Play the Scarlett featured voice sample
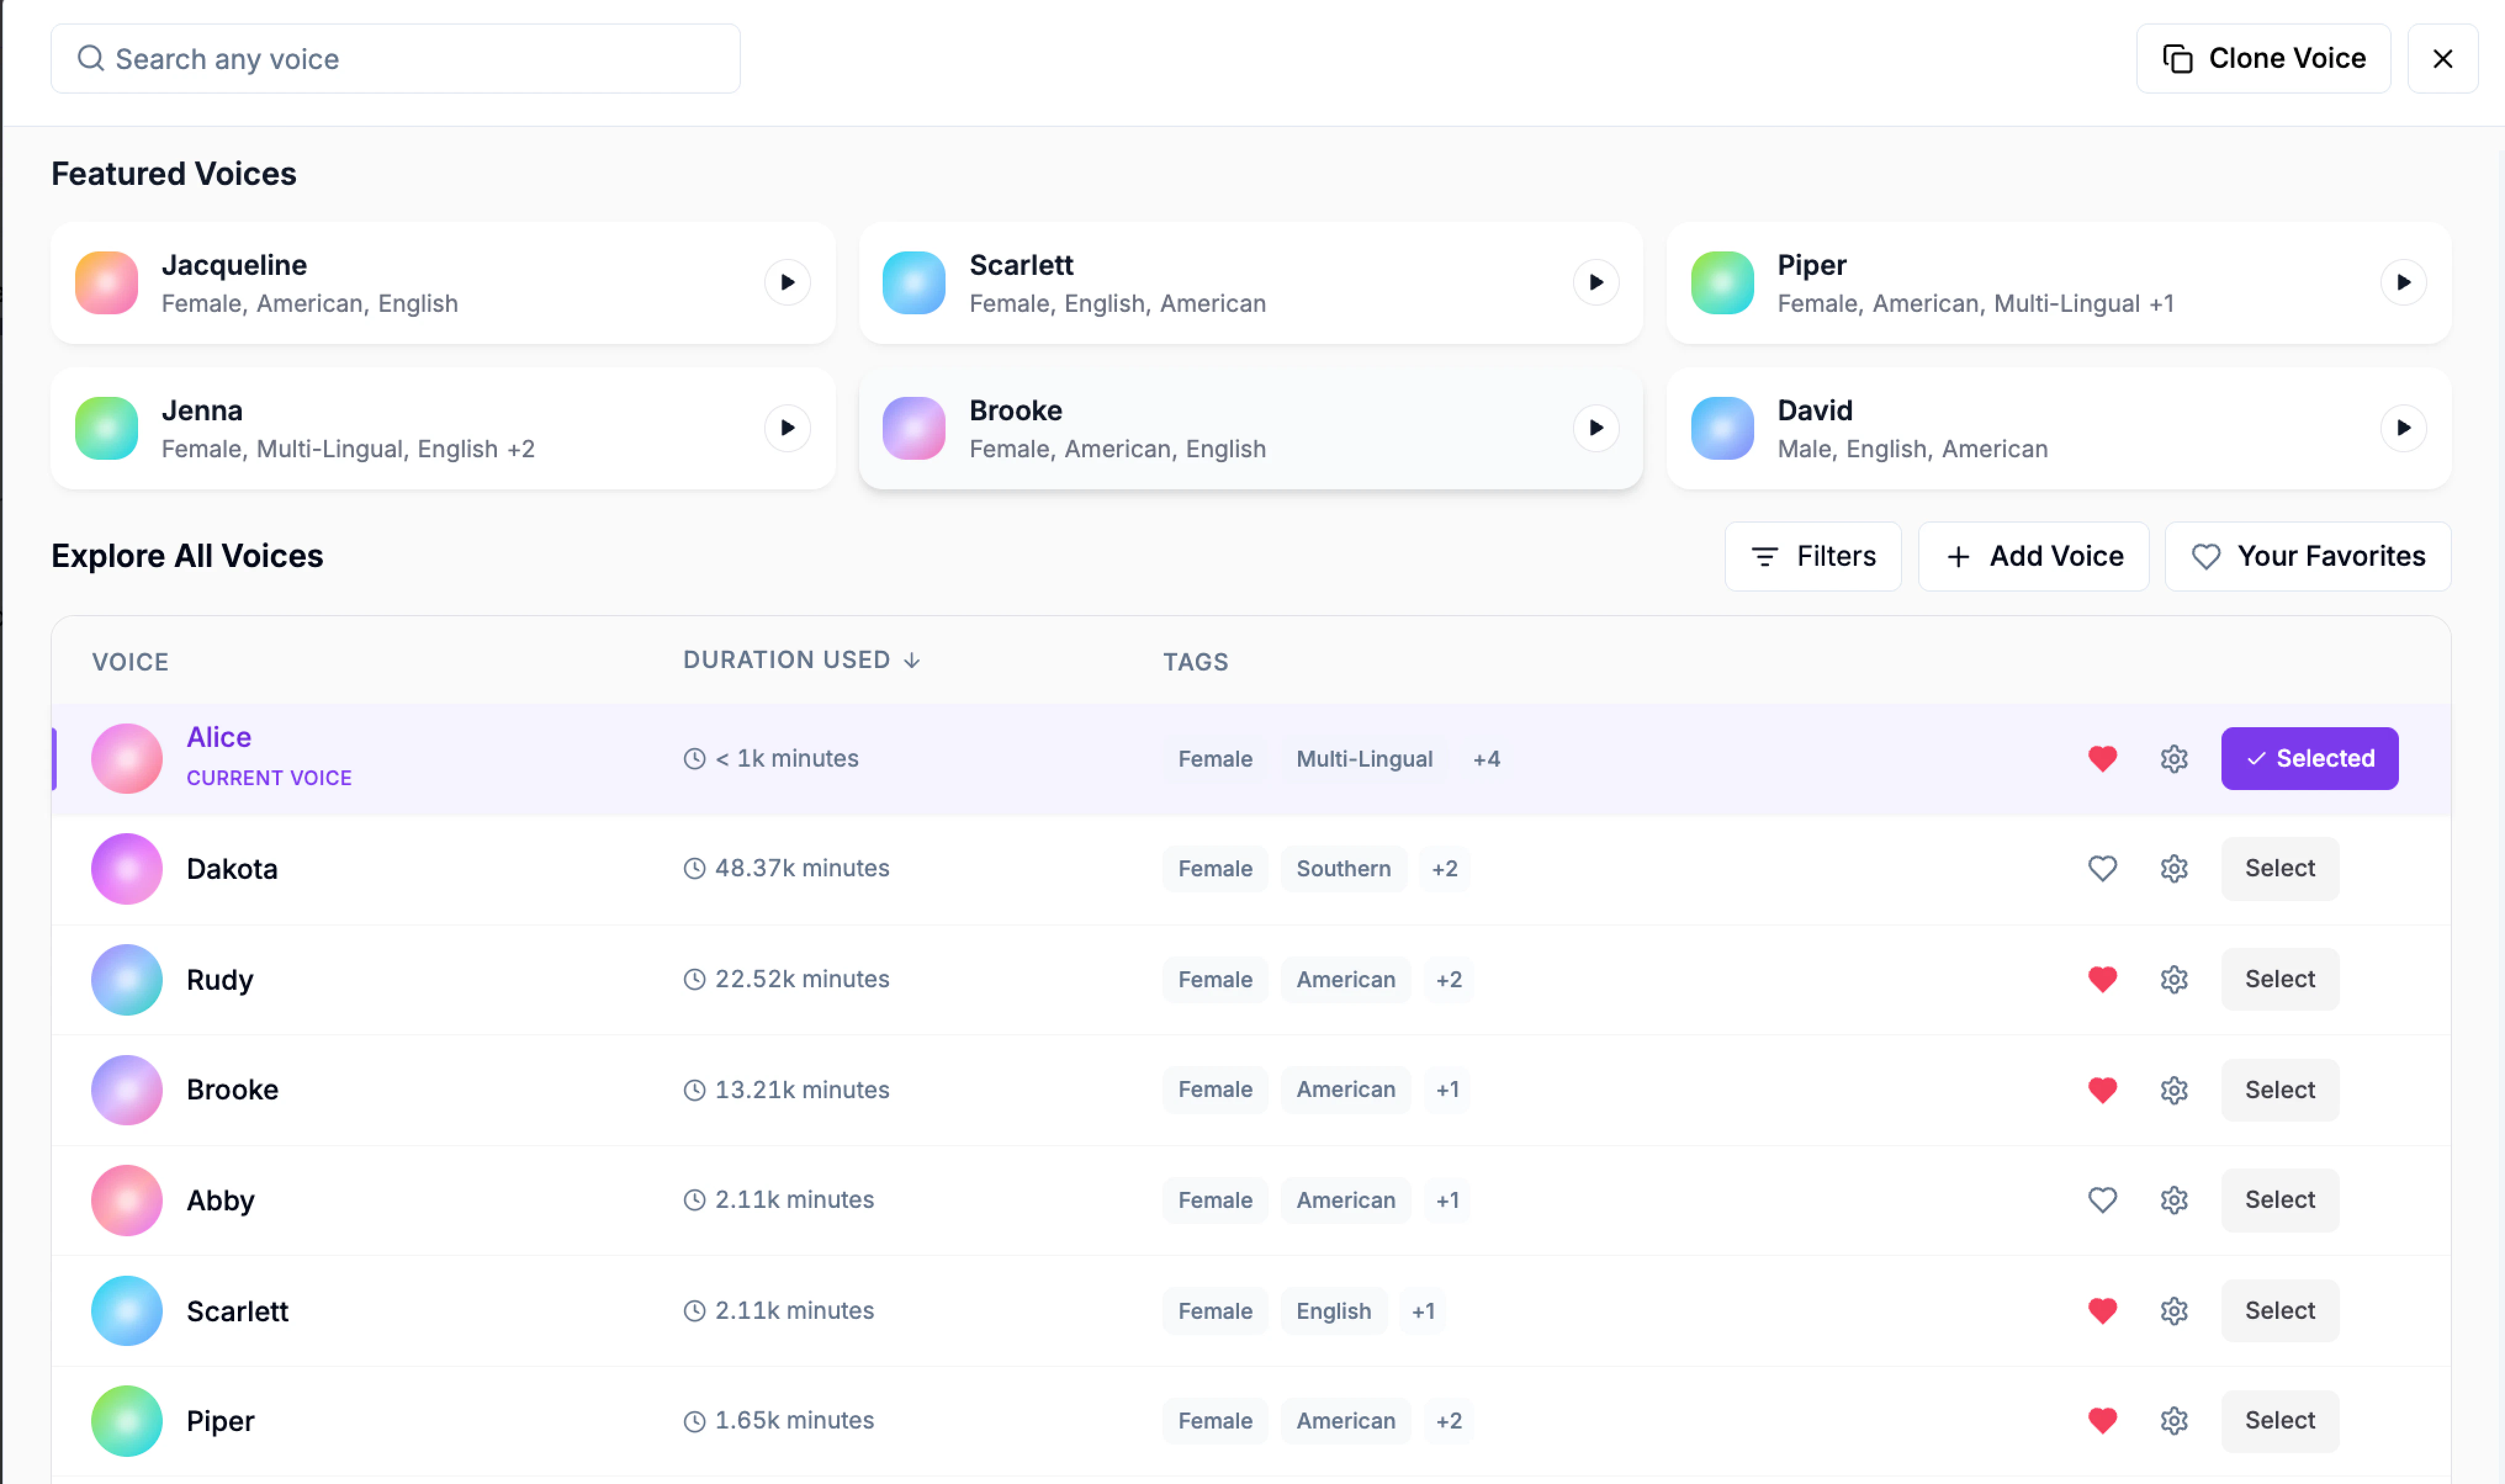Image resolution: width=2505 pixels, height=1484 pixels. click(x=1595, y=283)
